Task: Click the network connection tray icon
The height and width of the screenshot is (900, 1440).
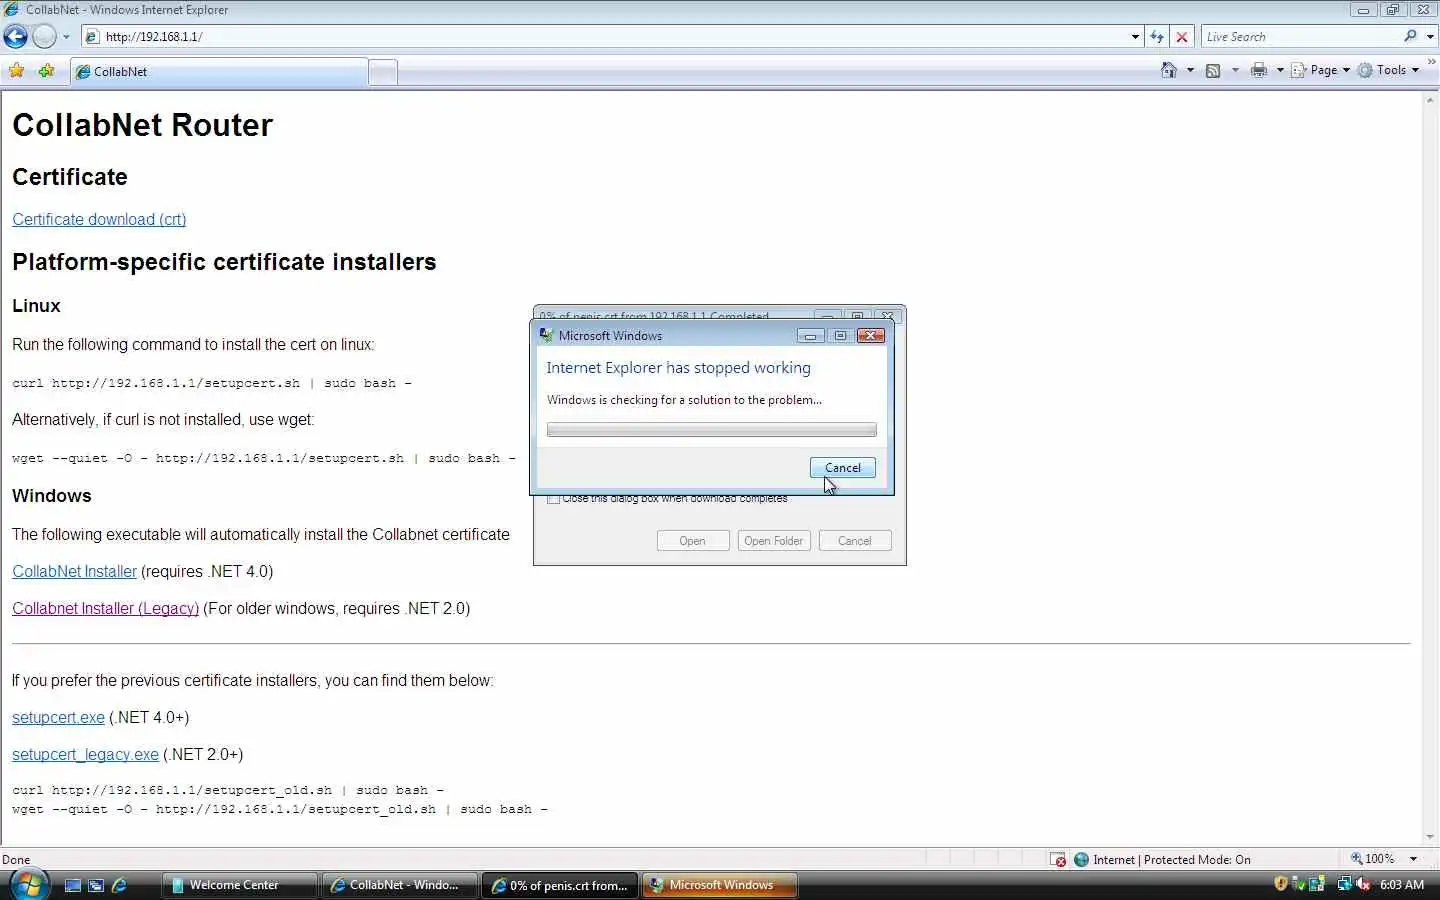Action: click(1344, 884)
